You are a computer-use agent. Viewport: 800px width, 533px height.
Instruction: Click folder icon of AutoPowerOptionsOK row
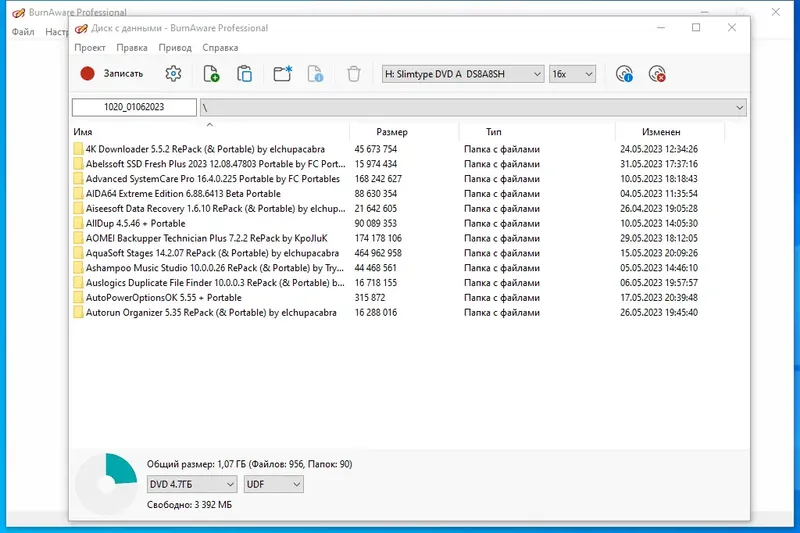(78, 297)
